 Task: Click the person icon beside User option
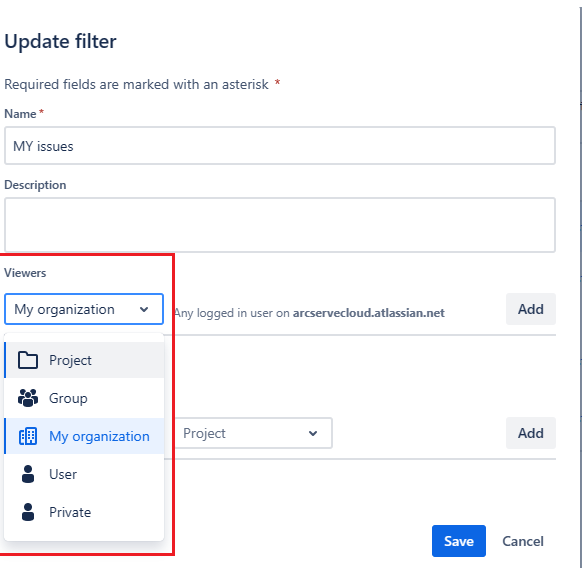[28, 474]
